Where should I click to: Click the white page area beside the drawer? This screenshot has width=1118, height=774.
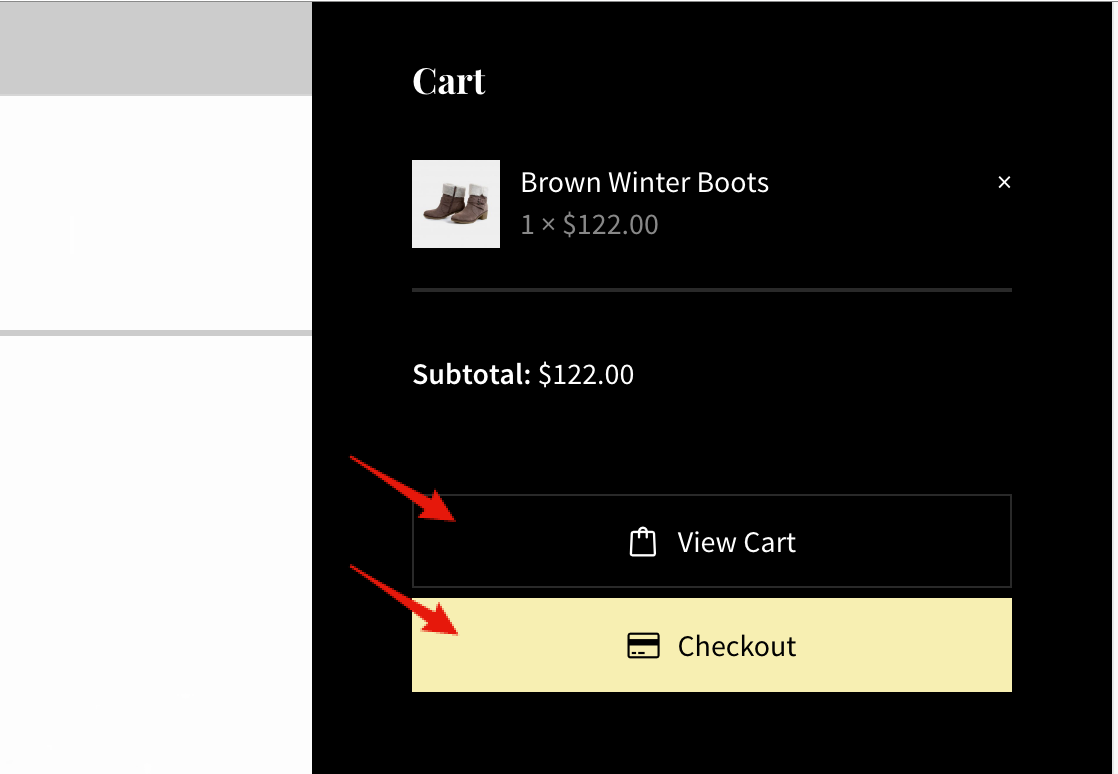[x=155, y=210]
